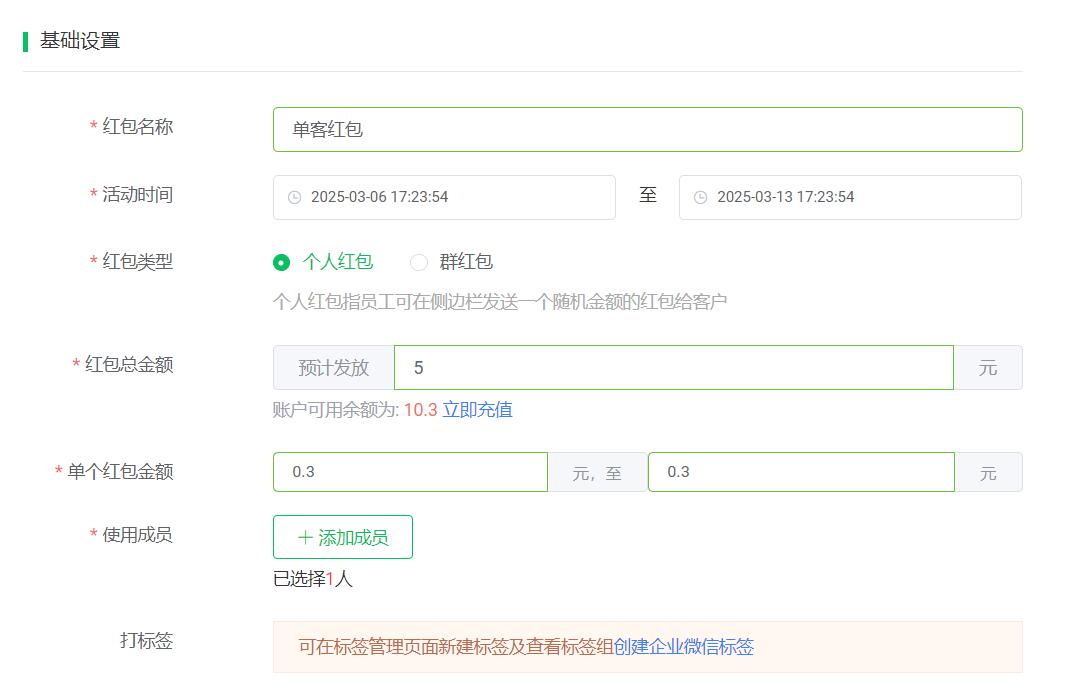Click the 使用成员 label
The image size is (1083, 683).
coord(137,535)
